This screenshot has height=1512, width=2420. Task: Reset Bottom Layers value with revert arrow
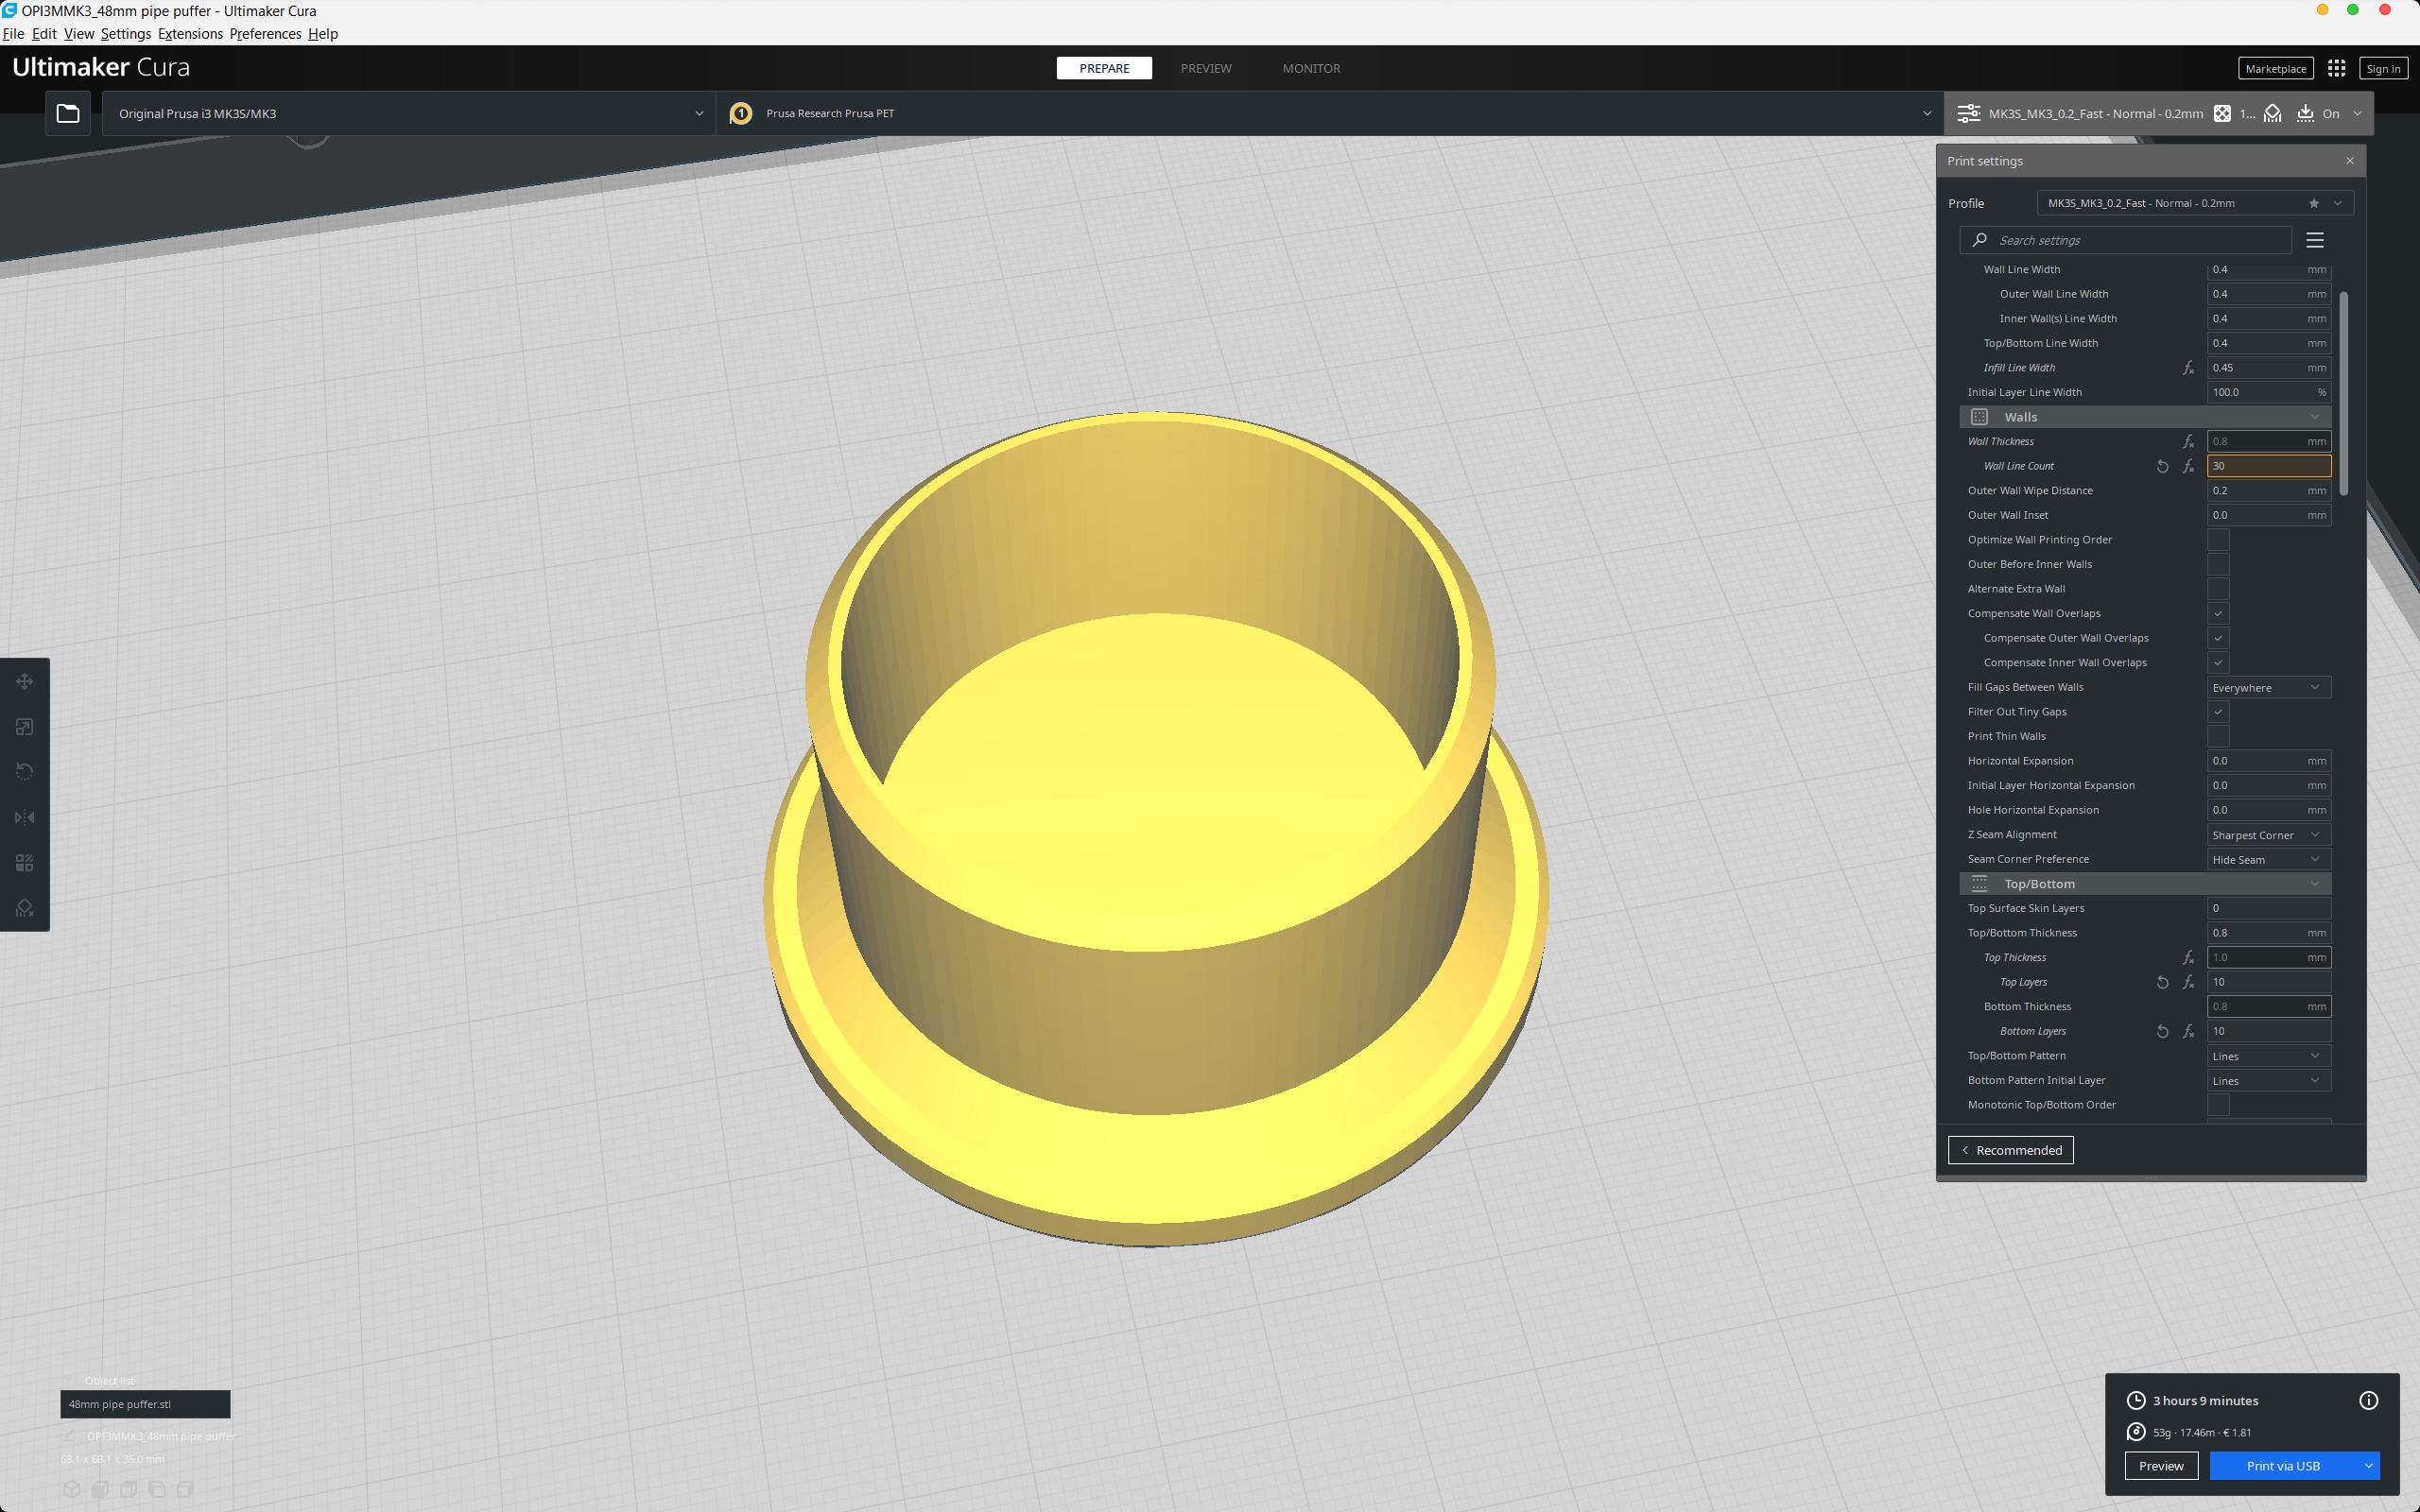pos(2162,1031)
